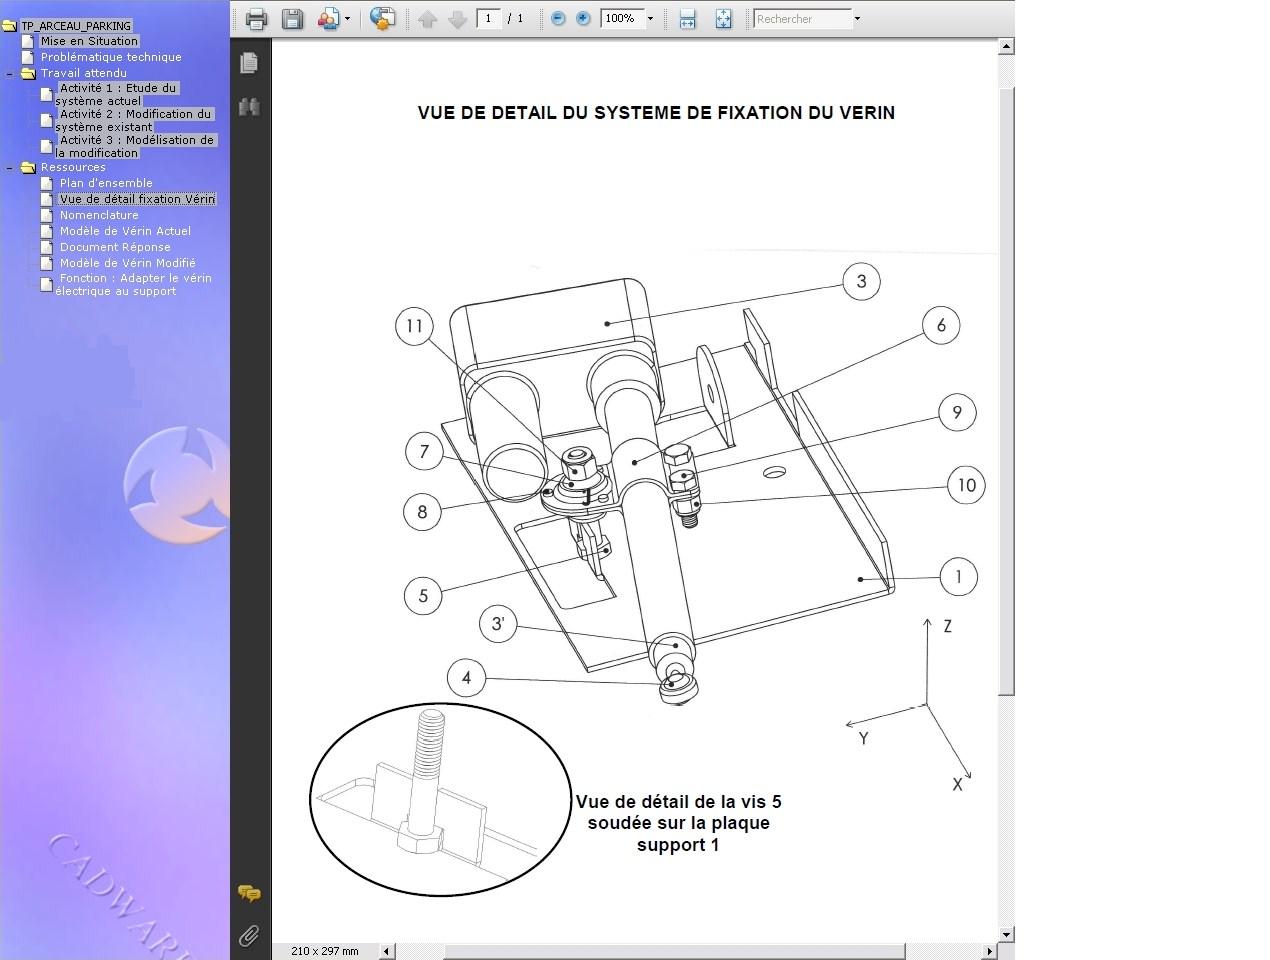Screen dimensions: 1270x960
Task: Open the Nomenclature document
Action: point(99,215)
